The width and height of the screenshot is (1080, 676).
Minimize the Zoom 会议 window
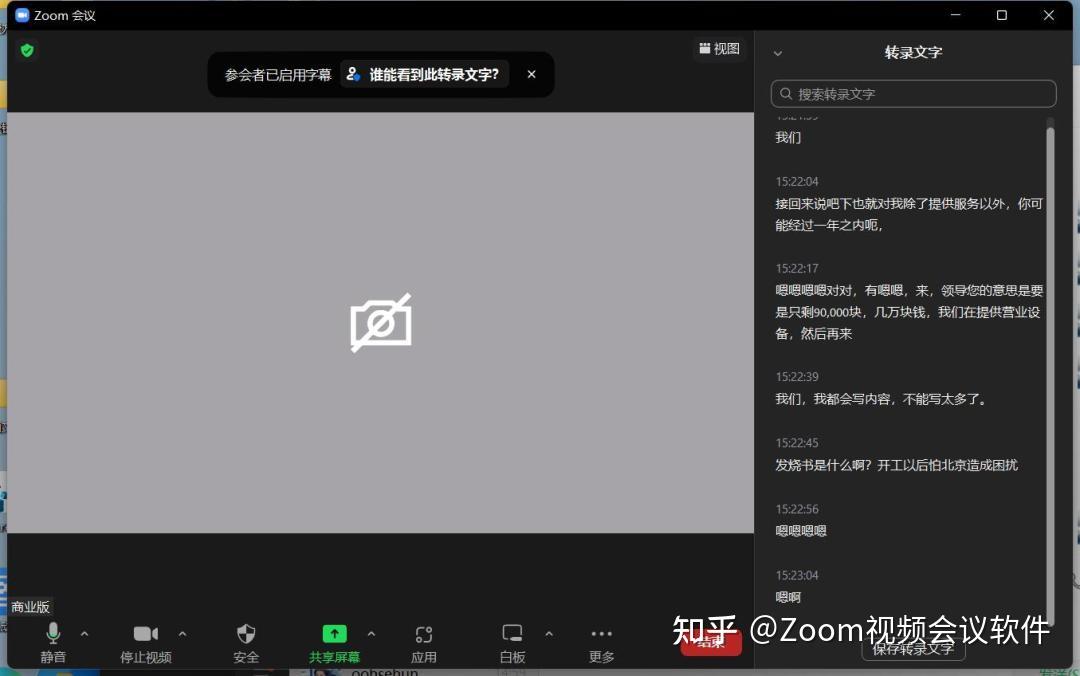coord(955,15)
